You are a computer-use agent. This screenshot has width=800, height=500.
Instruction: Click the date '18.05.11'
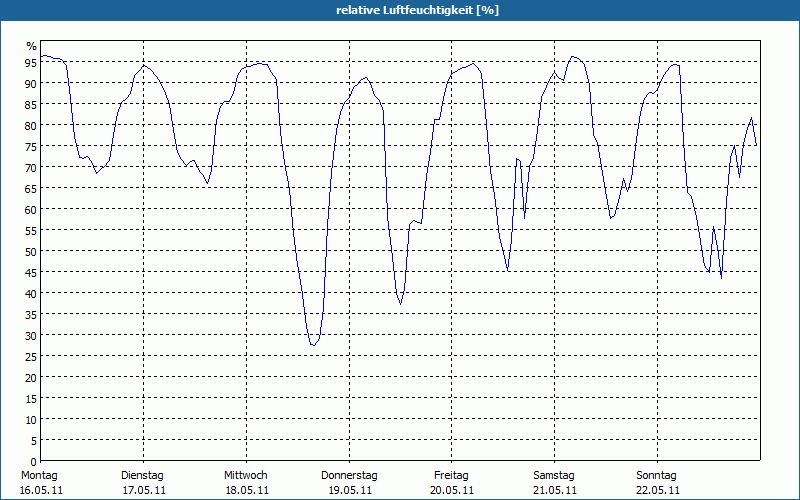[247, 490]
